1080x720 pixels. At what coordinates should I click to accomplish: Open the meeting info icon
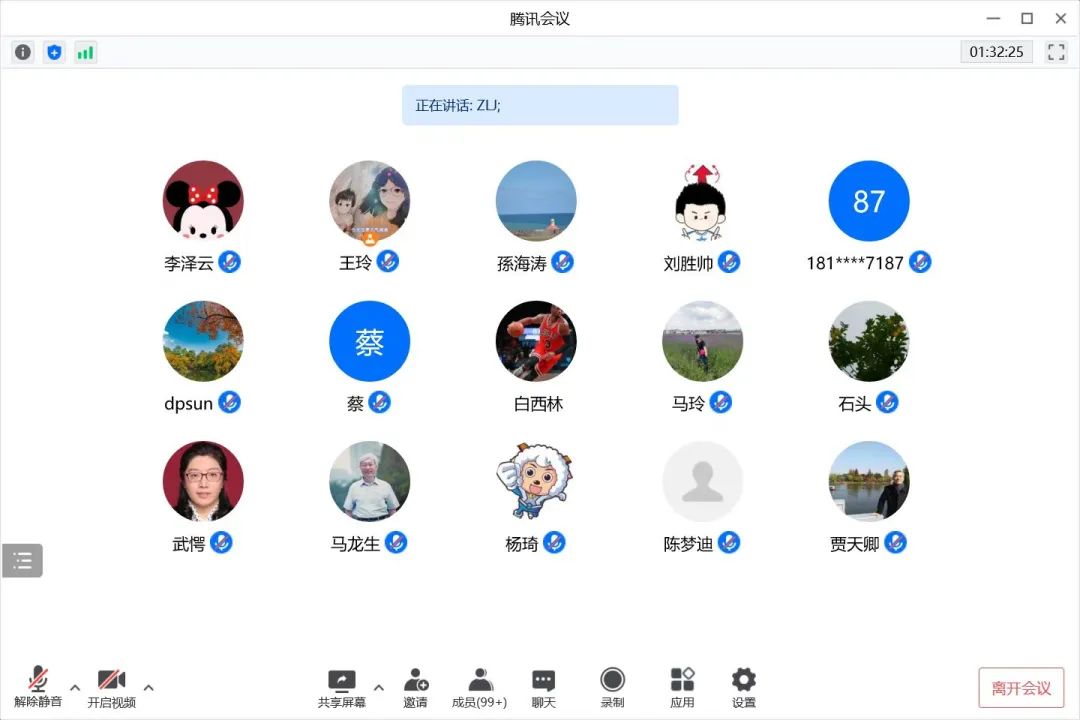pyautogui.click(x=23, y=52)
